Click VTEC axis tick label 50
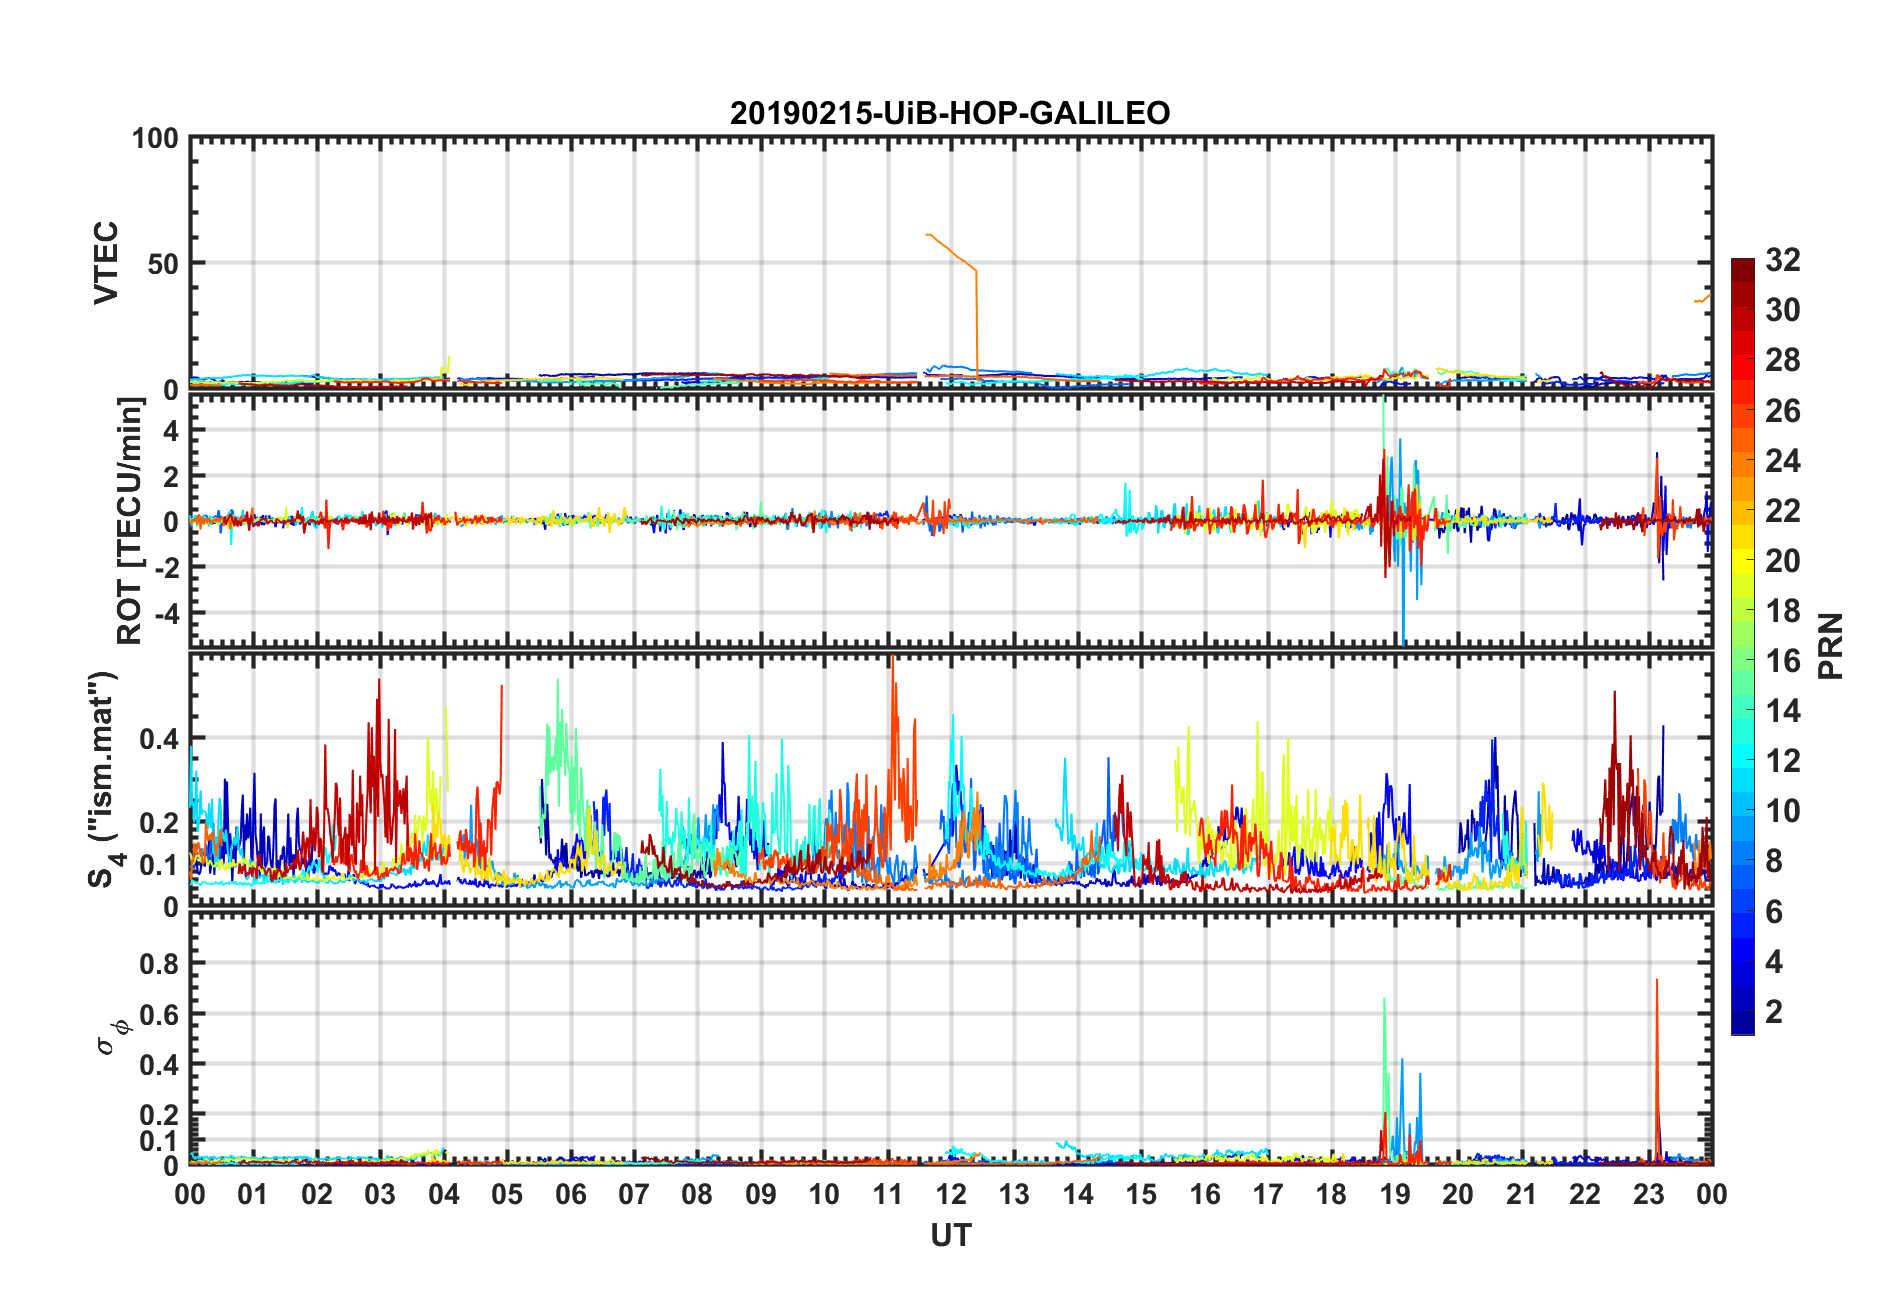The image size is (1902, 1292). [163, 264]
